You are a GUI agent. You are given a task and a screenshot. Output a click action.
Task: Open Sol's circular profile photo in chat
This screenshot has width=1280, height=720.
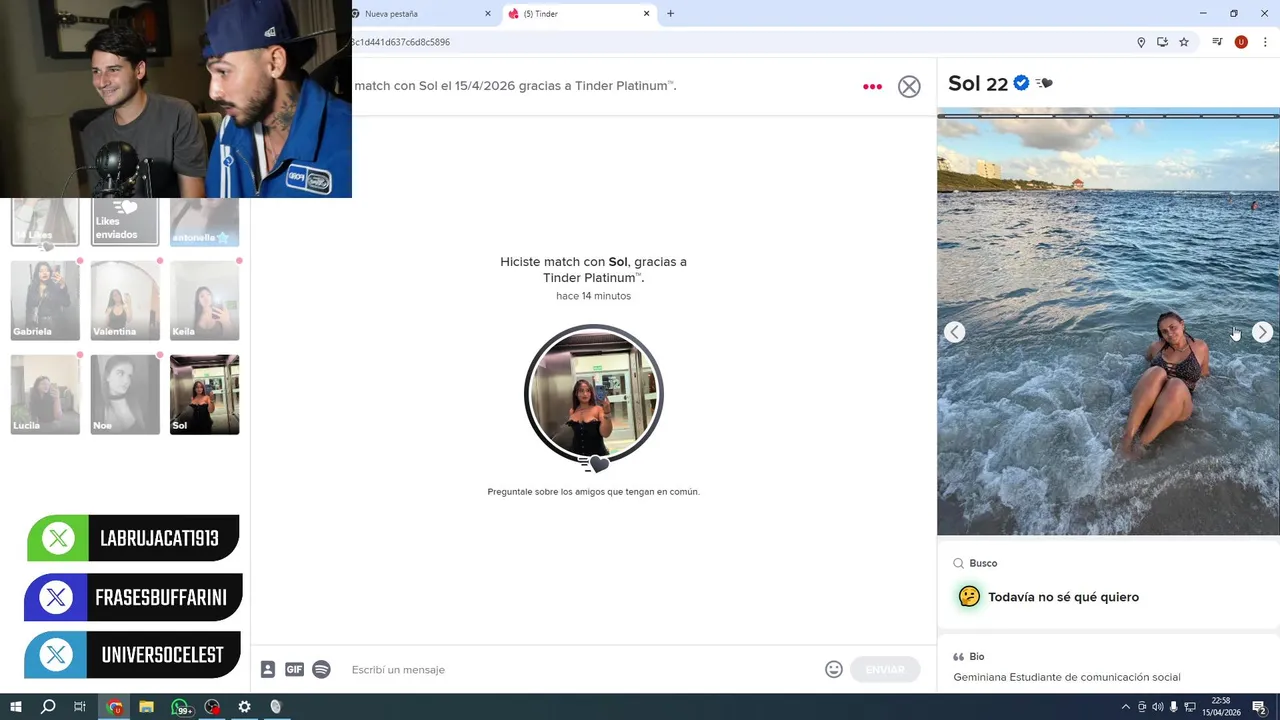click(x=594, y=394)
